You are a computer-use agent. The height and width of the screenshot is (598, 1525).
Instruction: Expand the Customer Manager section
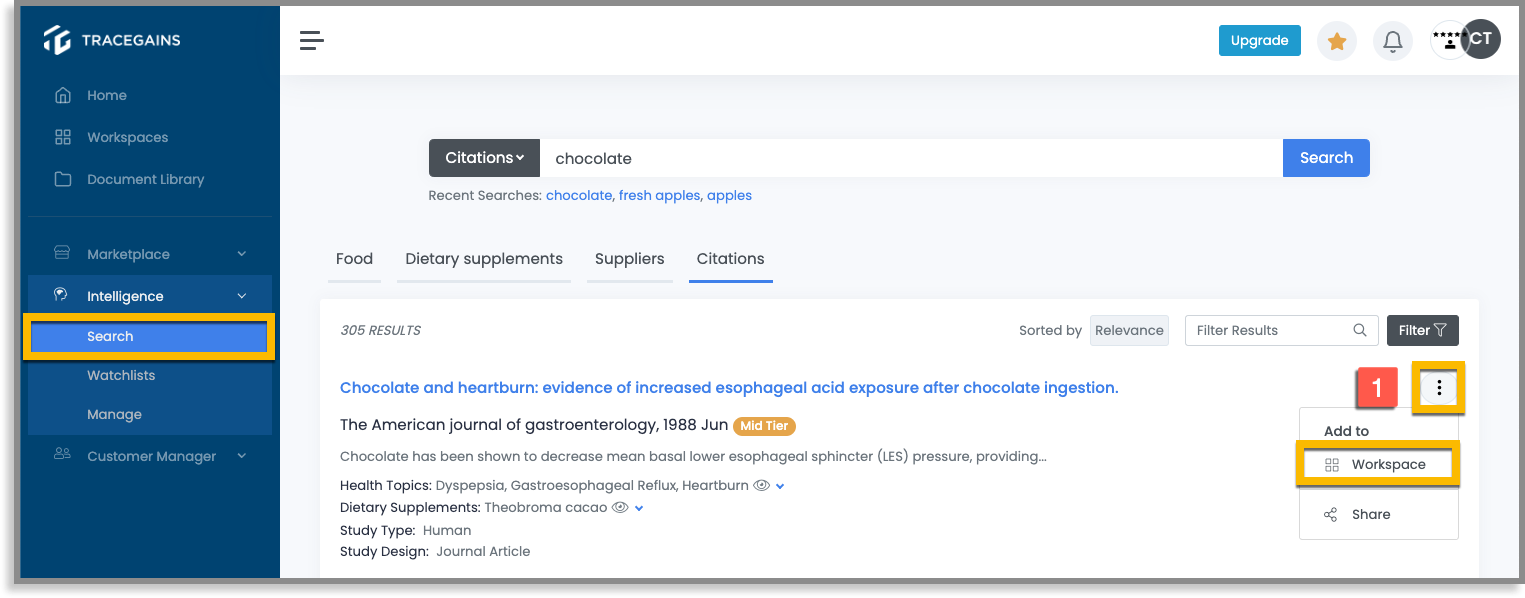pyautogui.click(x=150, y=456)
